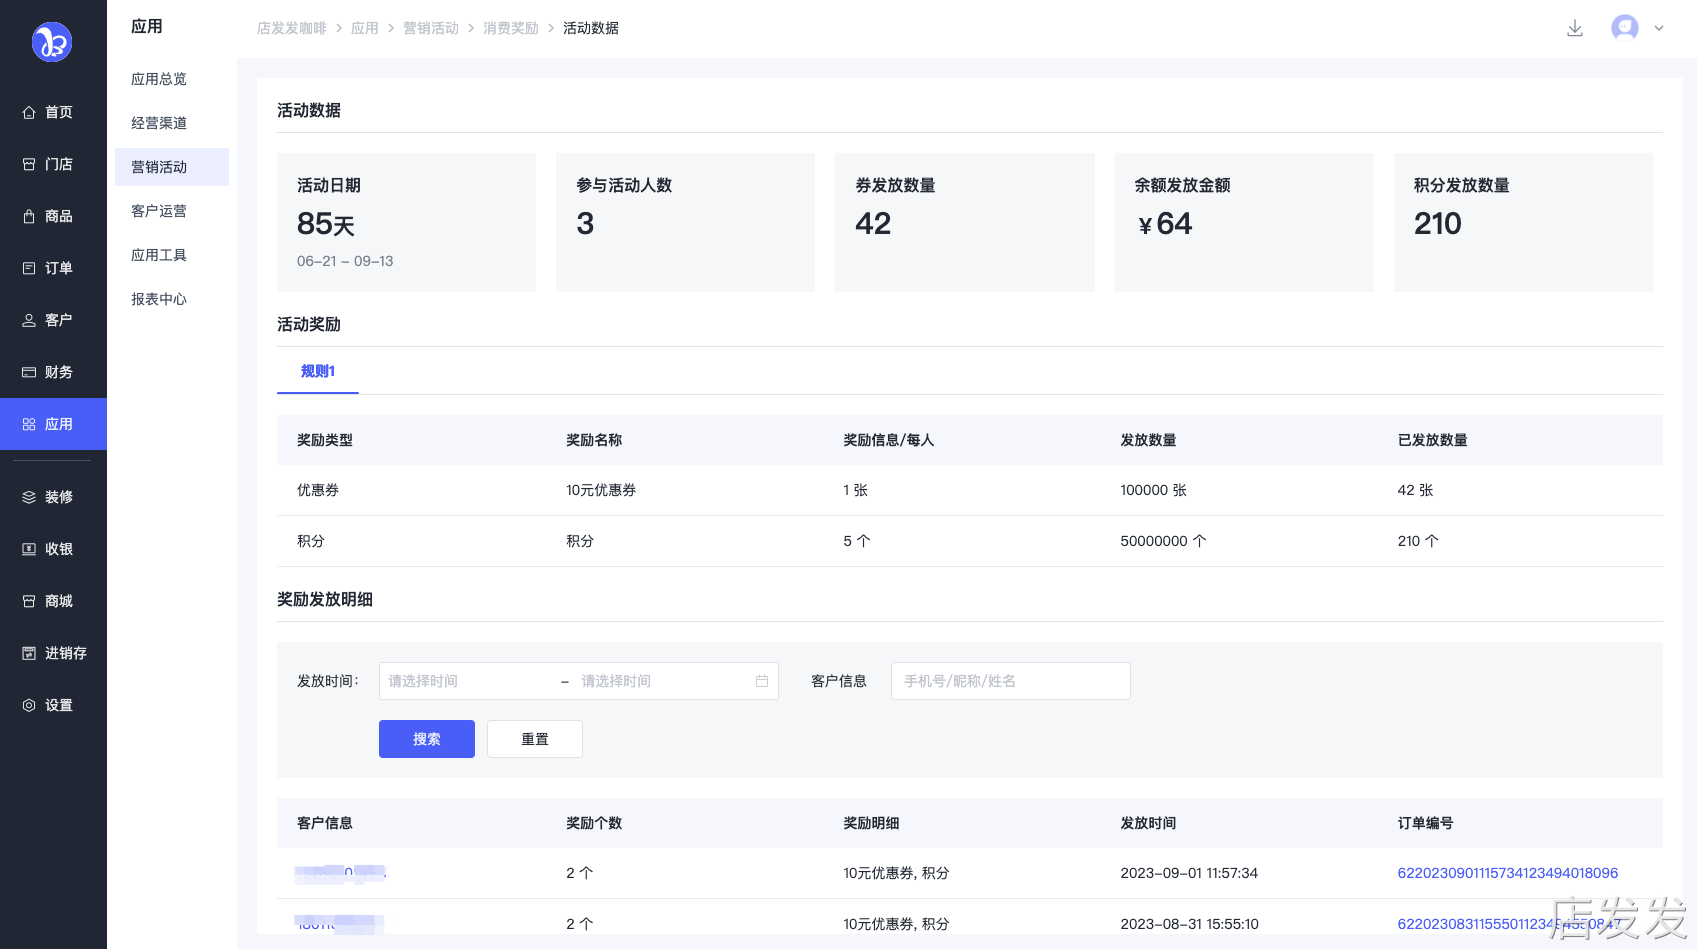This screenshot has height=949, width=1697.
Task: Open the 2023-09-01 order number link
Action: [1508, 873]
